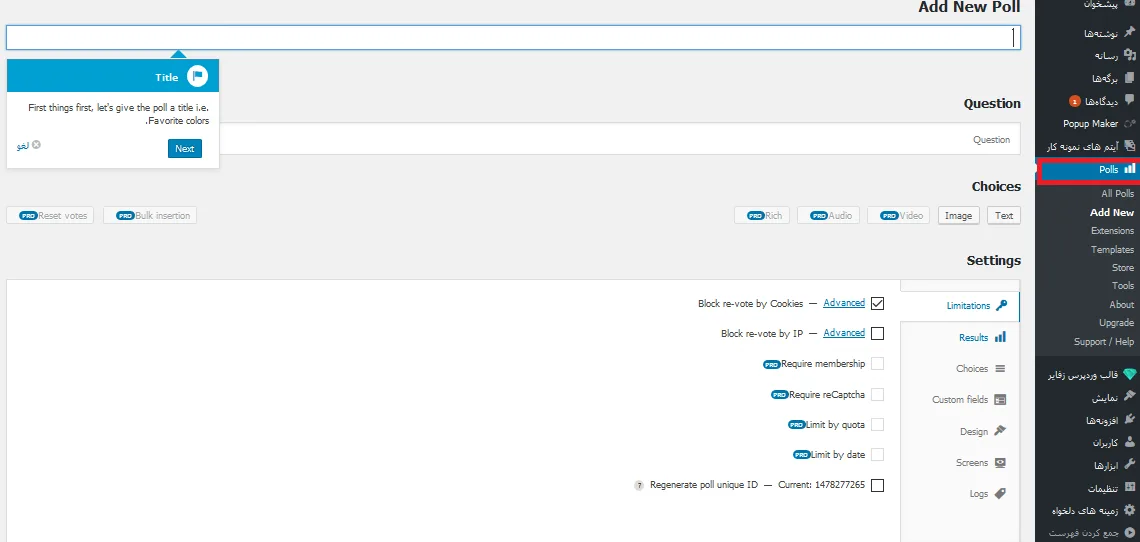1140x542 pixels.
Task: Open Templates in Polls submenu
Action: click(x=1112, y=250)
